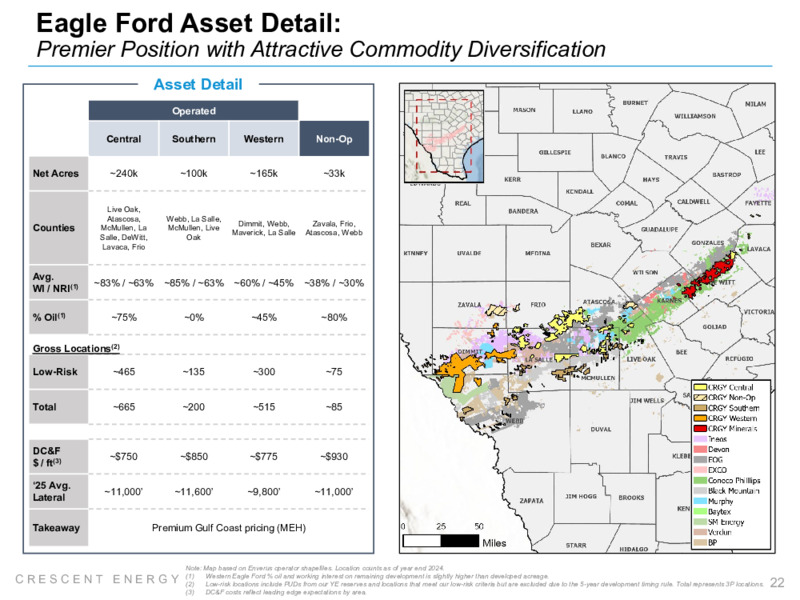Click the hatched CRGY Non-Op legend swatch
This screenshot has height=600, width=800.
[x=700, y=397]
